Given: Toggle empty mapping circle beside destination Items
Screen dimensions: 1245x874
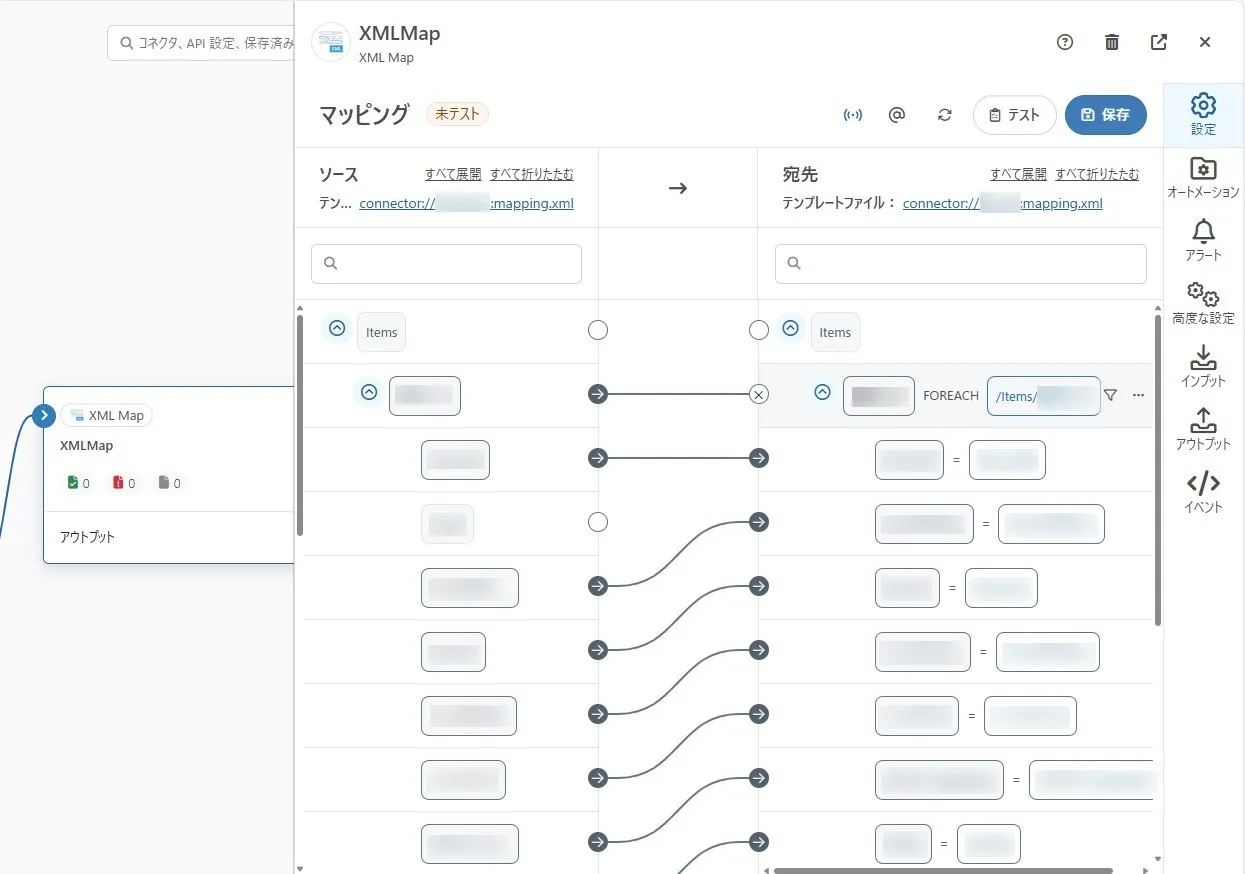Looking at the screenshot, I should pos(759,330).
